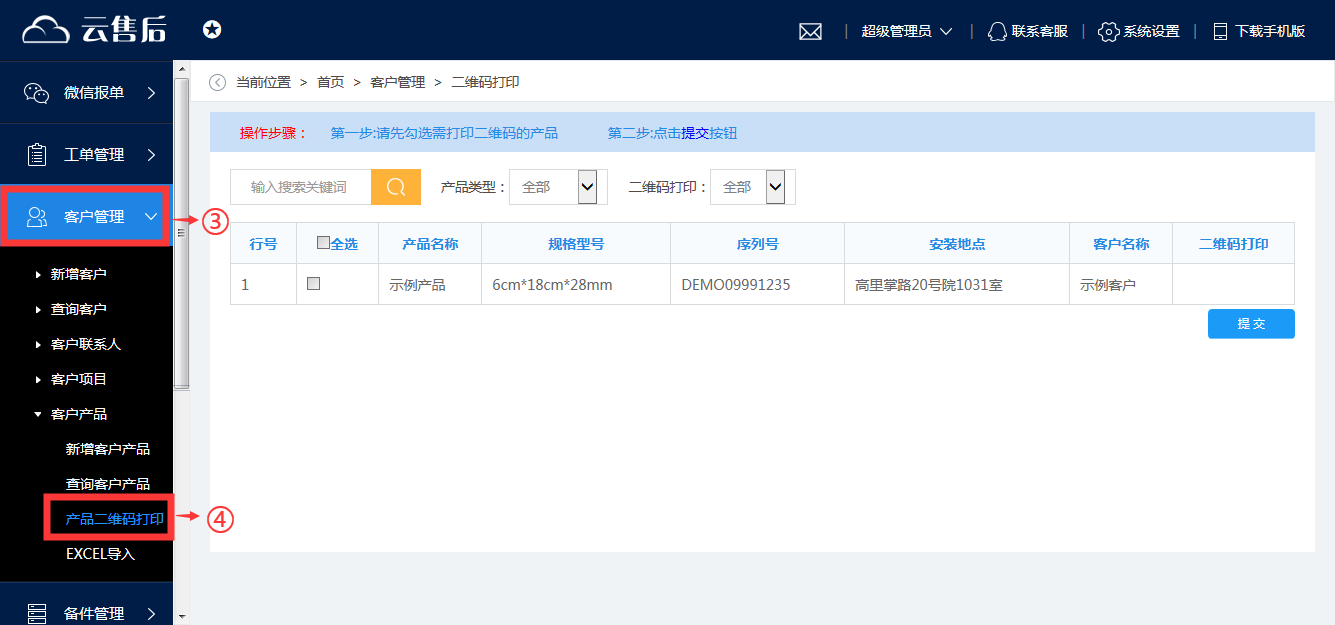Click the star favorite icon in header
This screenshot has height=625, width=1335.
tap(212, 30)
